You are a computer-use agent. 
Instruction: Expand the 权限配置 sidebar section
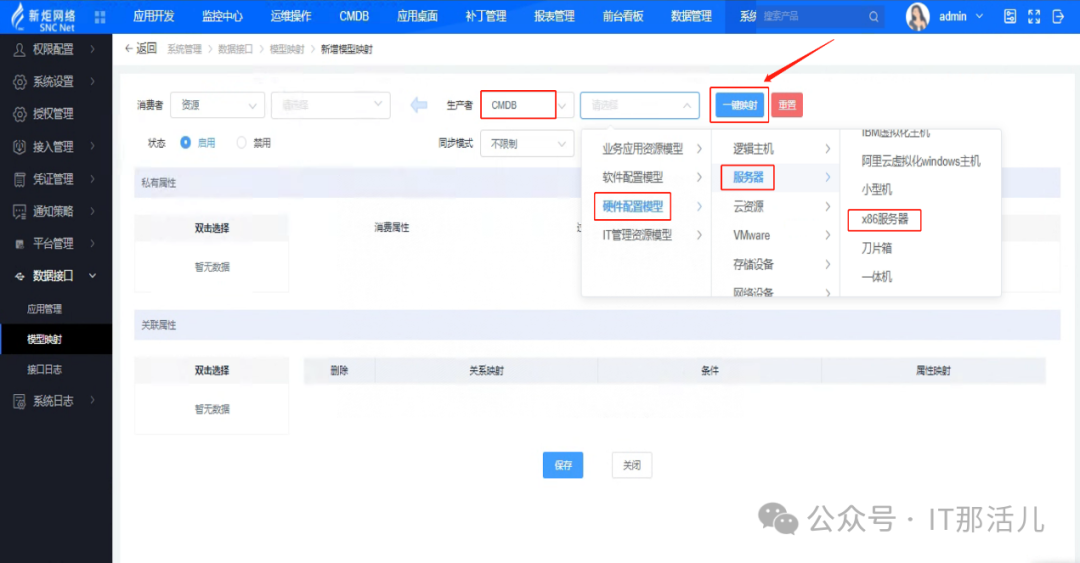coord(92,50)
